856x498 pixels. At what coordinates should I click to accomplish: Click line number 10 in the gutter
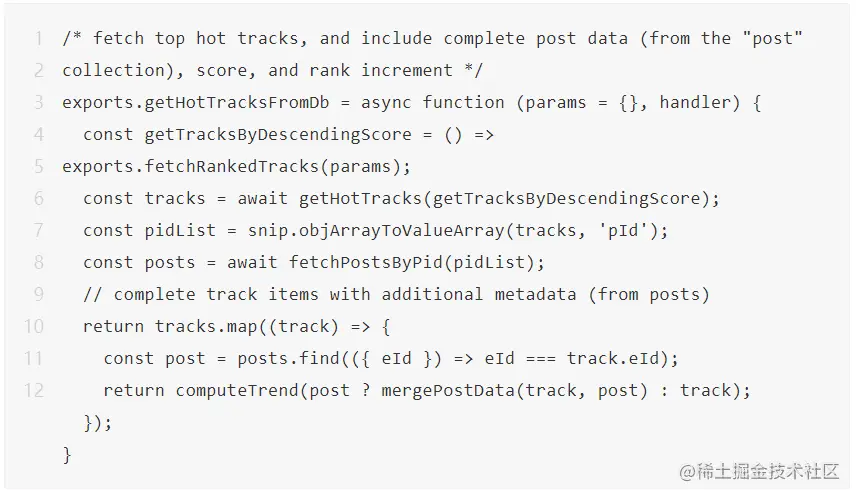(x=33, y=327)
